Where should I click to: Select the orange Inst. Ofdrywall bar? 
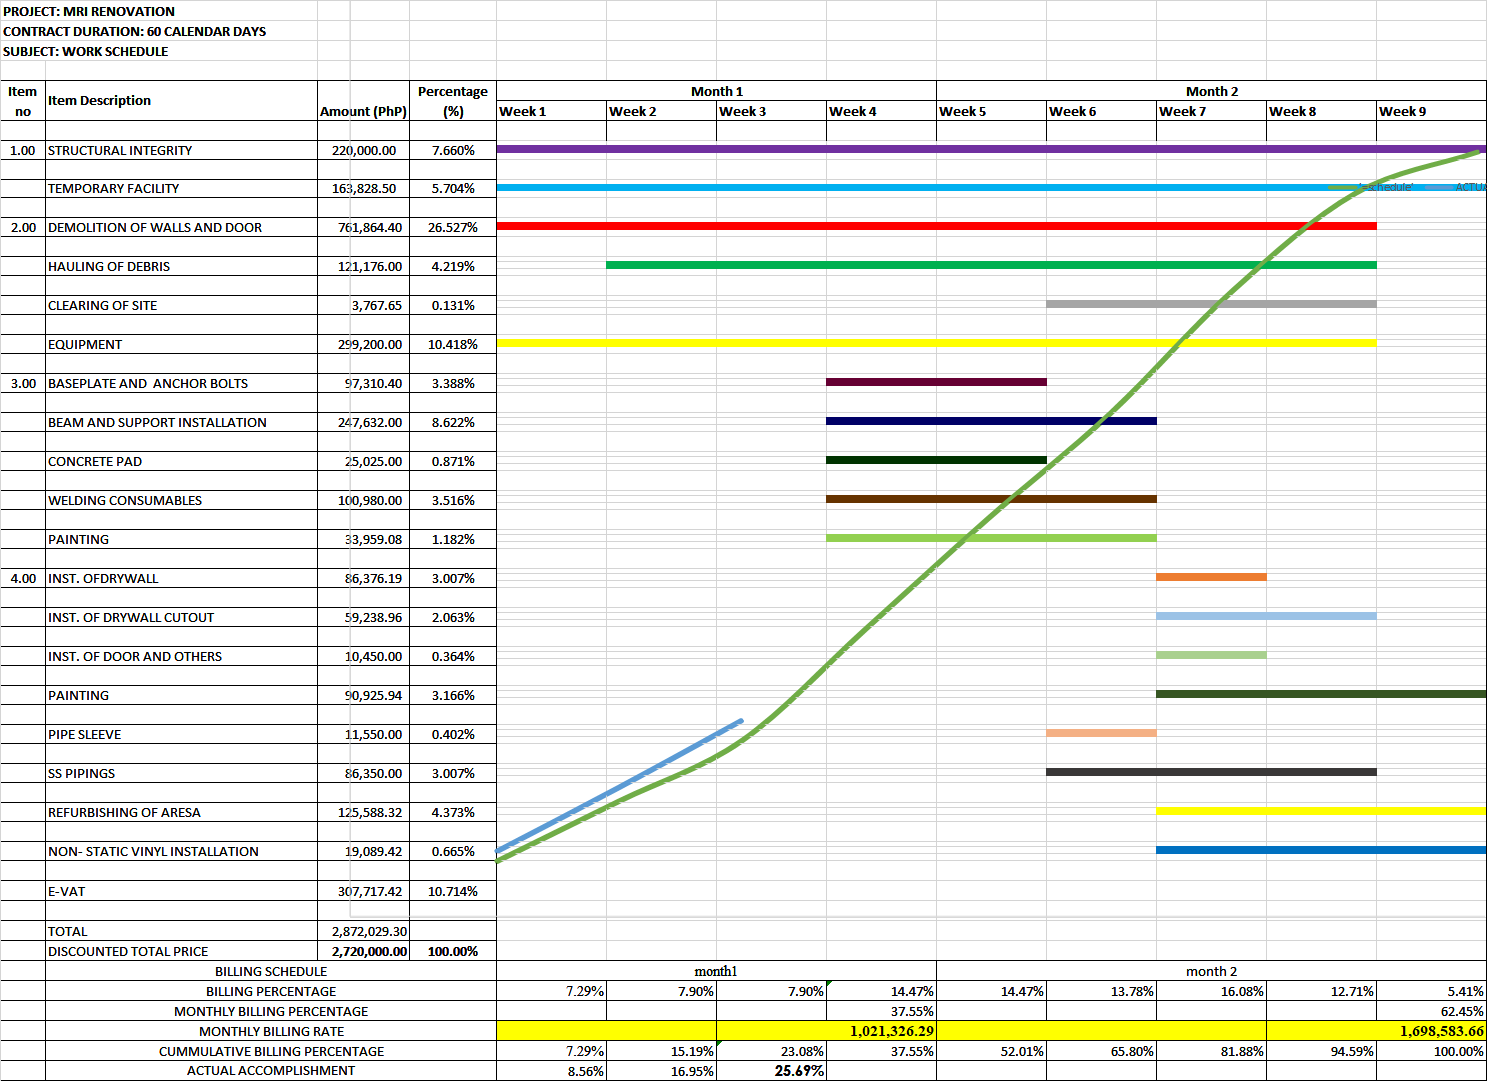point(1211,577)
